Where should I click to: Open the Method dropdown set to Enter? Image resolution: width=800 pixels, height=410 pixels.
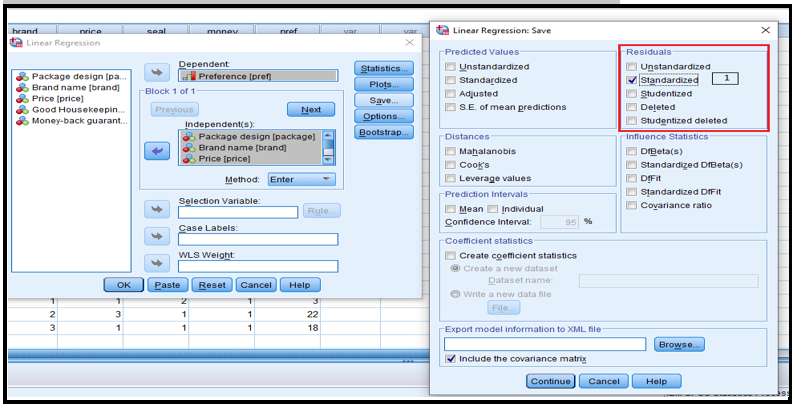[x=301, y=179]
